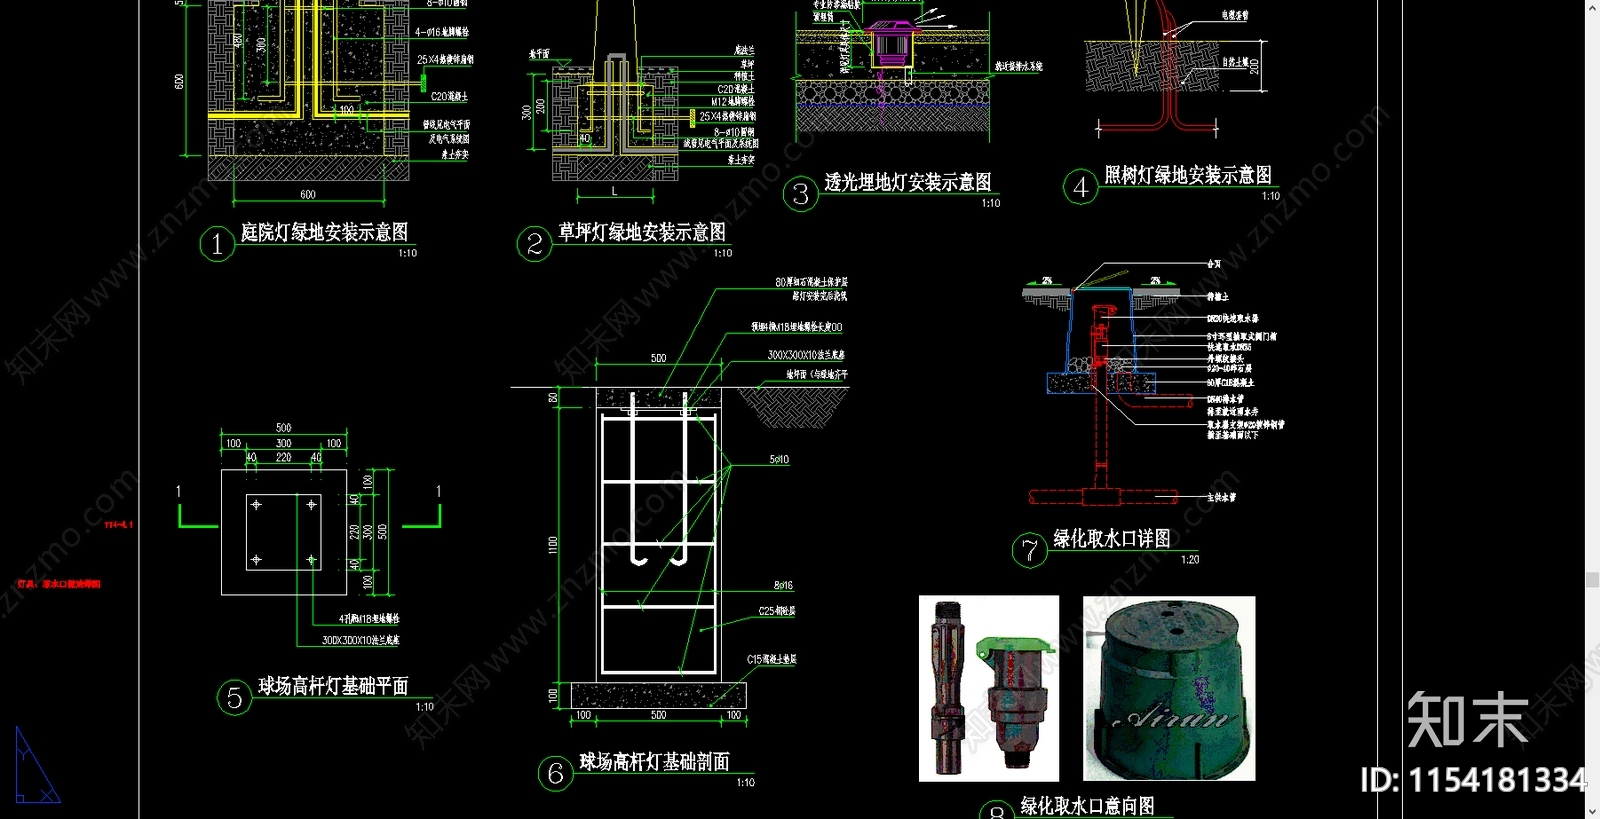Image resolution: width=1600 pixels, height=819 pixels.
Task: Select the left section mark 1
Action: tap(178, 491)
